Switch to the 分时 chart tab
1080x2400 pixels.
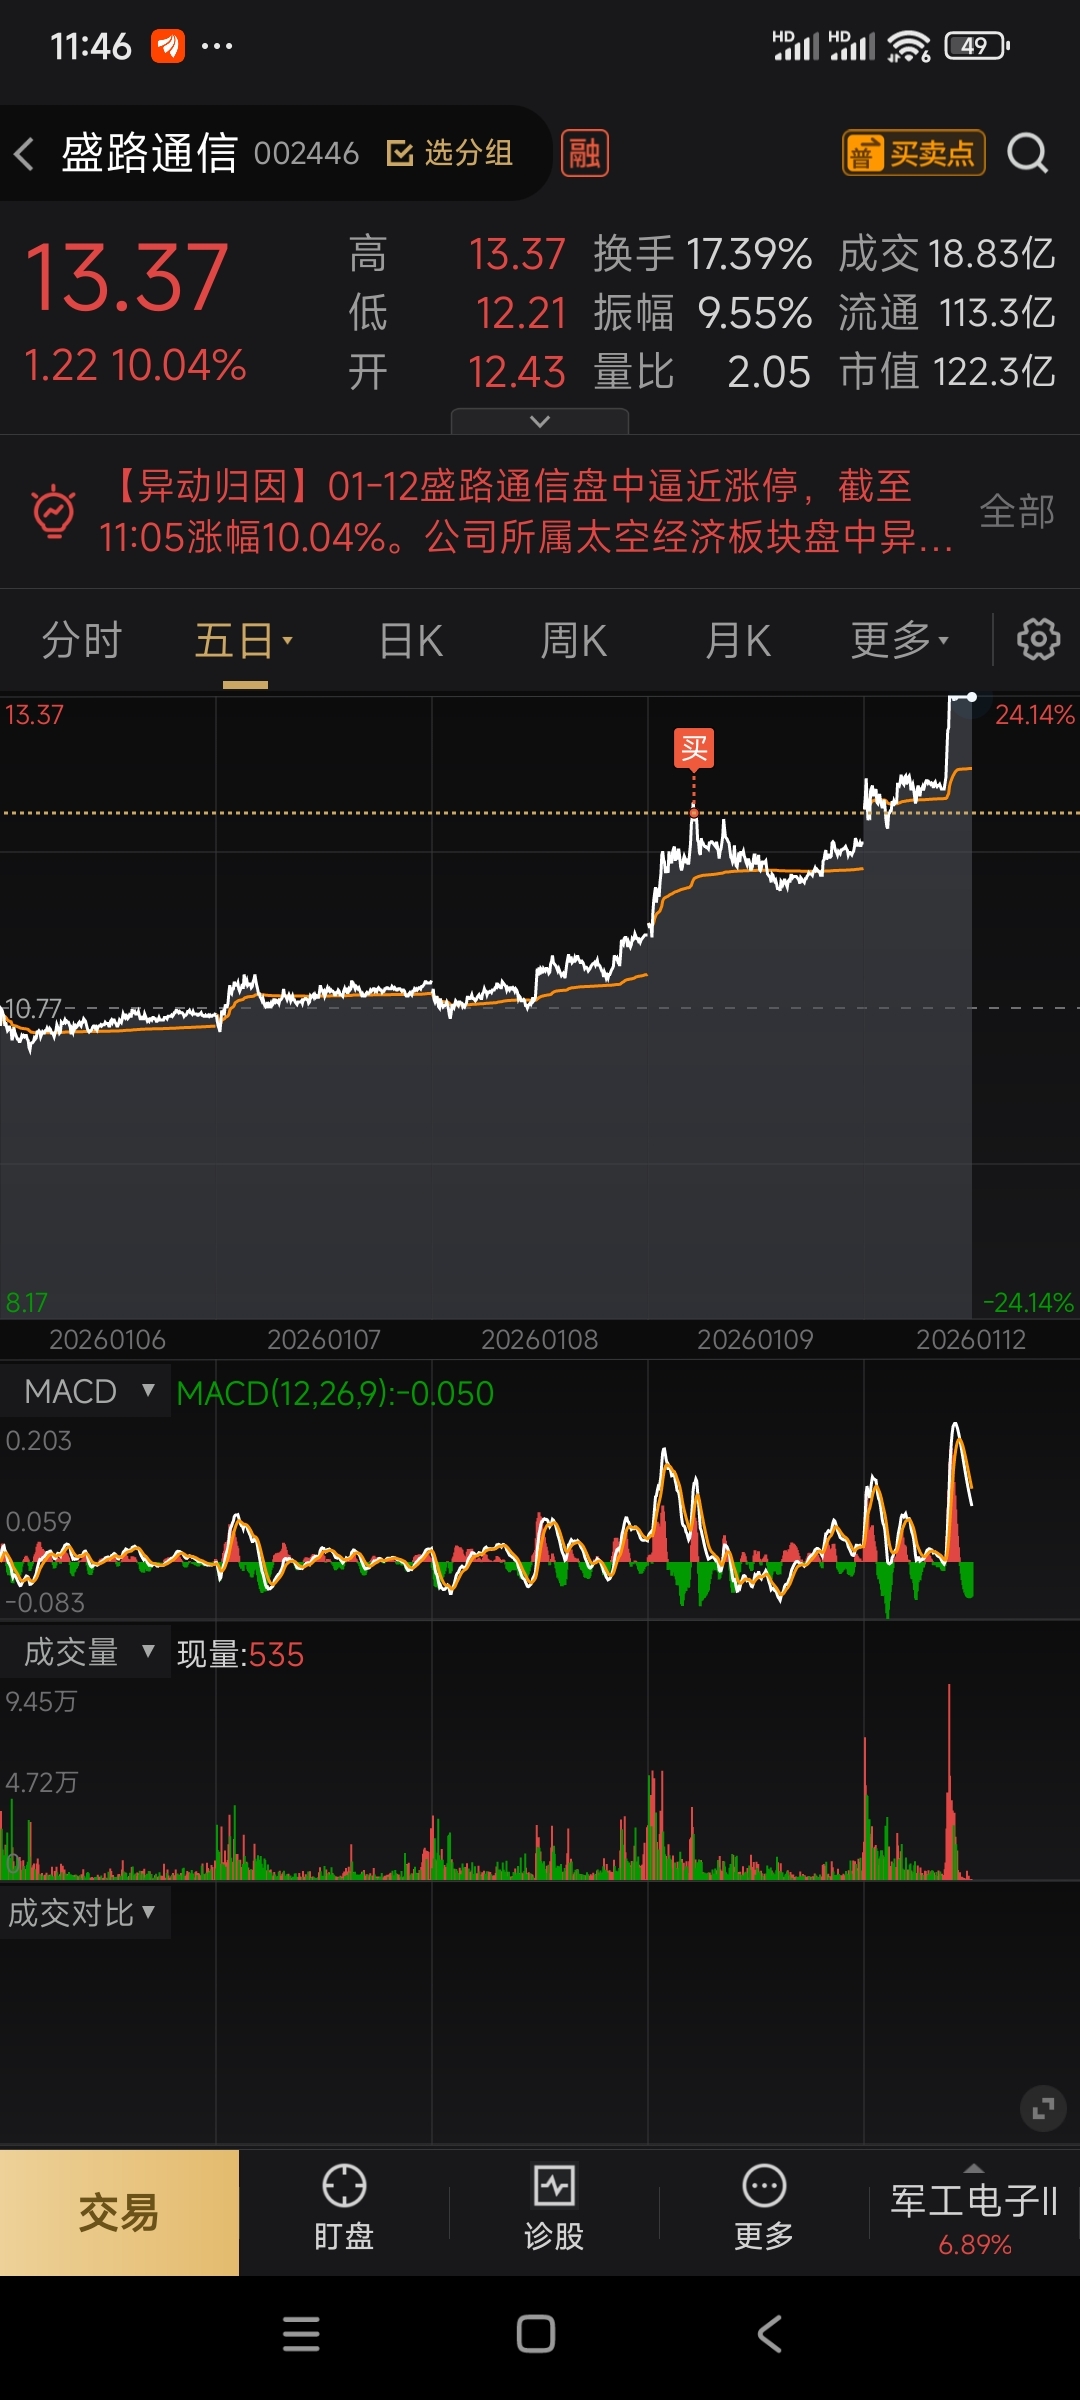[x=81, y=640]
